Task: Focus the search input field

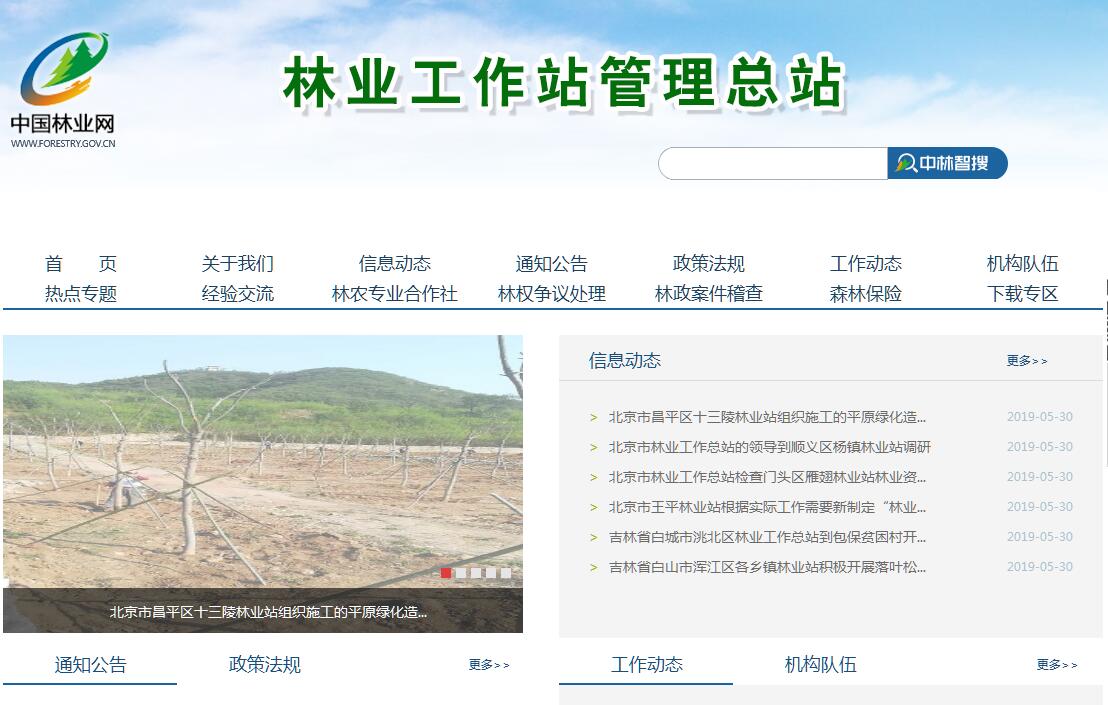Action: tap(772, 164)
